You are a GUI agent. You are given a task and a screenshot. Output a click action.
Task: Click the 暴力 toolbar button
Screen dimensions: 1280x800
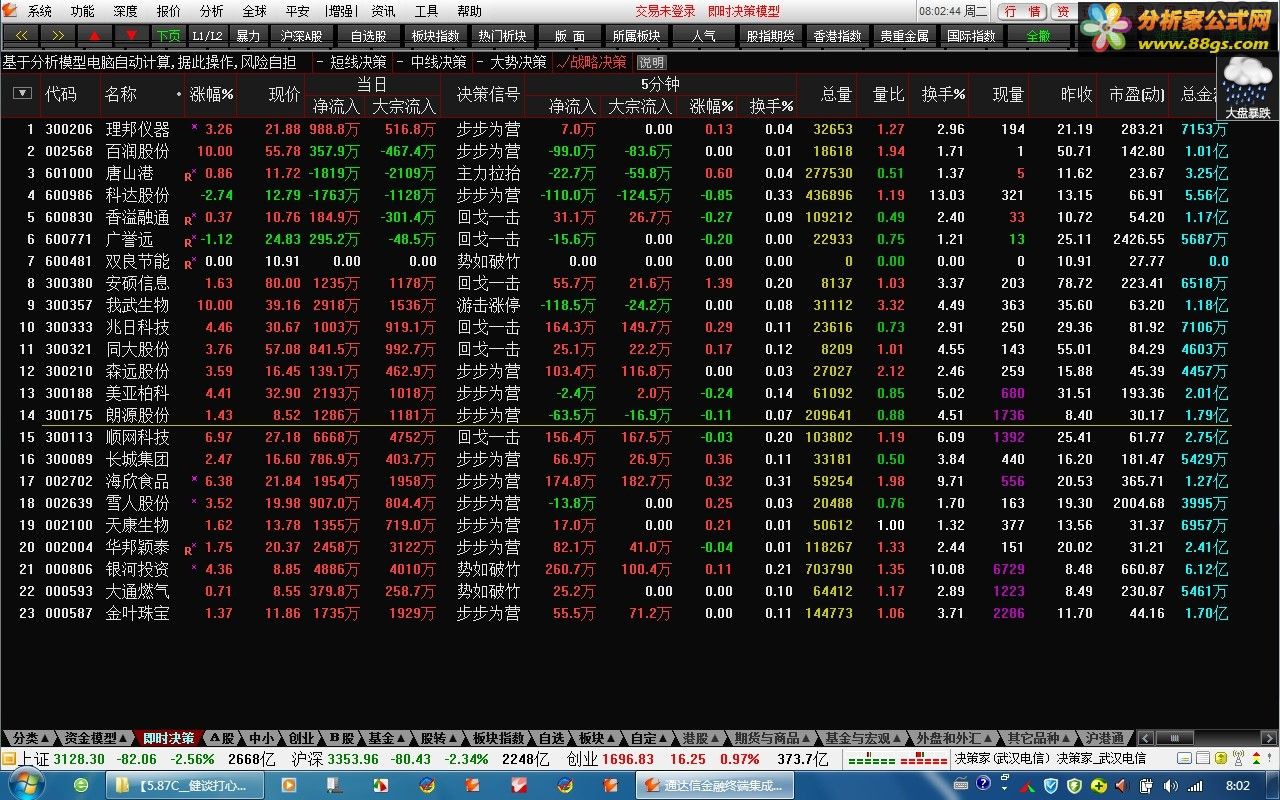pyautogui.click(x=248, y=35)
